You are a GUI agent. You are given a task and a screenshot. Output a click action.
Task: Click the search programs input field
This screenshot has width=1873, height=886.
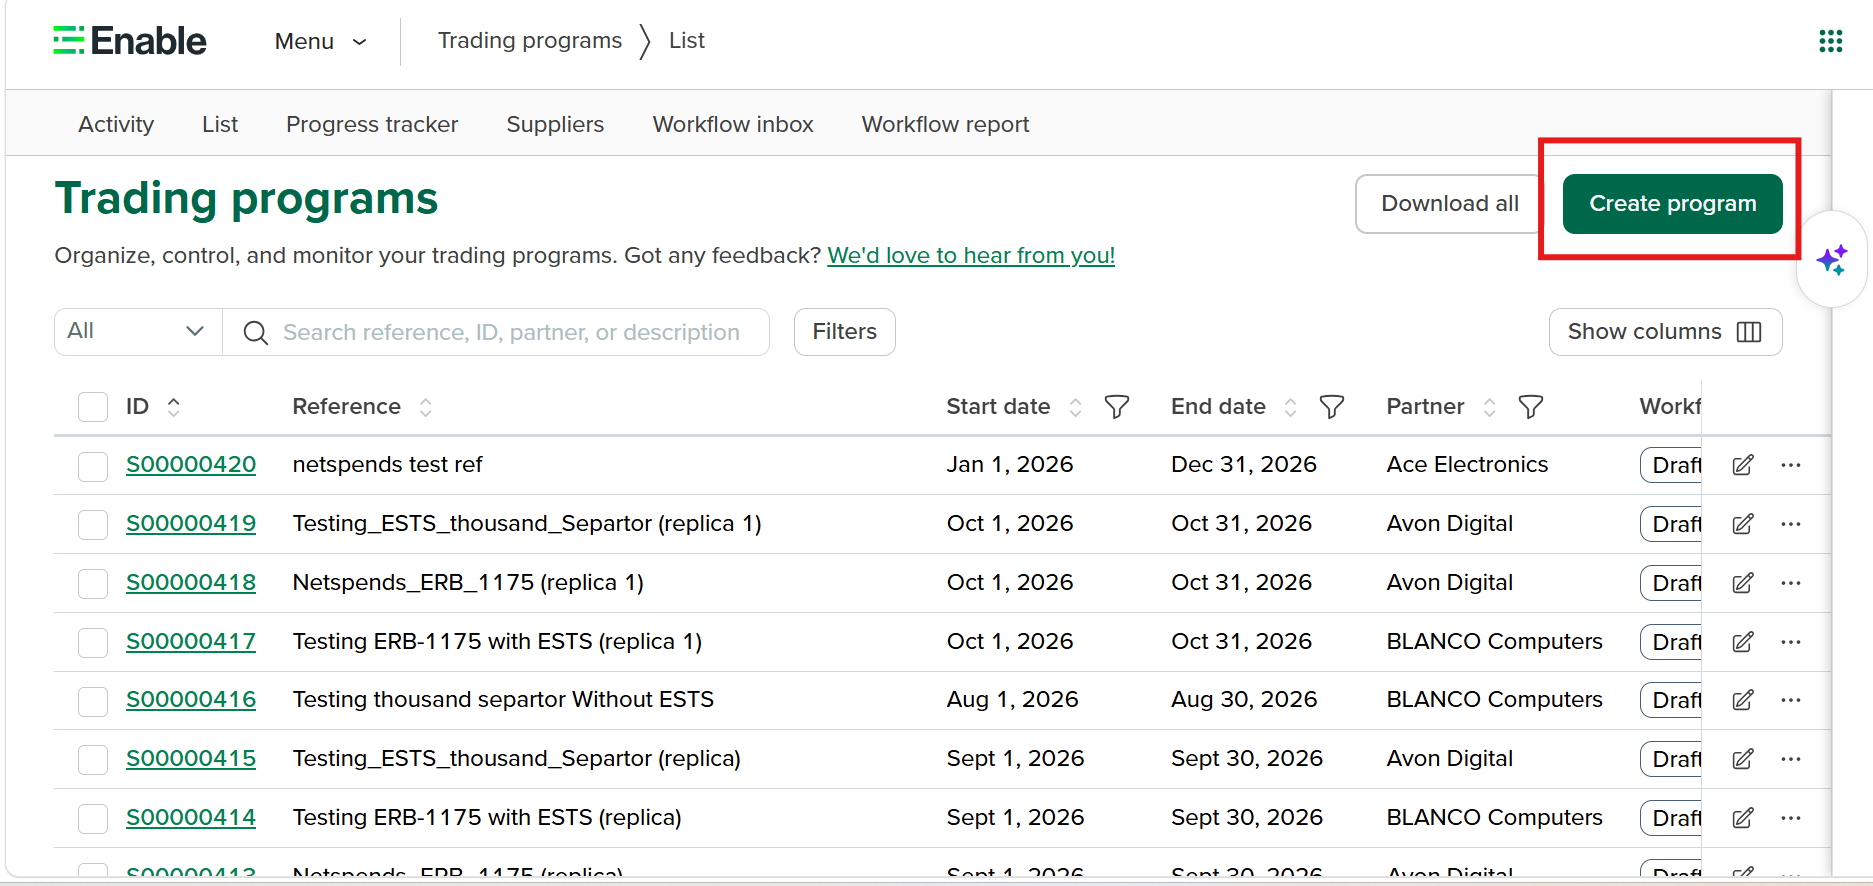click(x=496, y=332)
